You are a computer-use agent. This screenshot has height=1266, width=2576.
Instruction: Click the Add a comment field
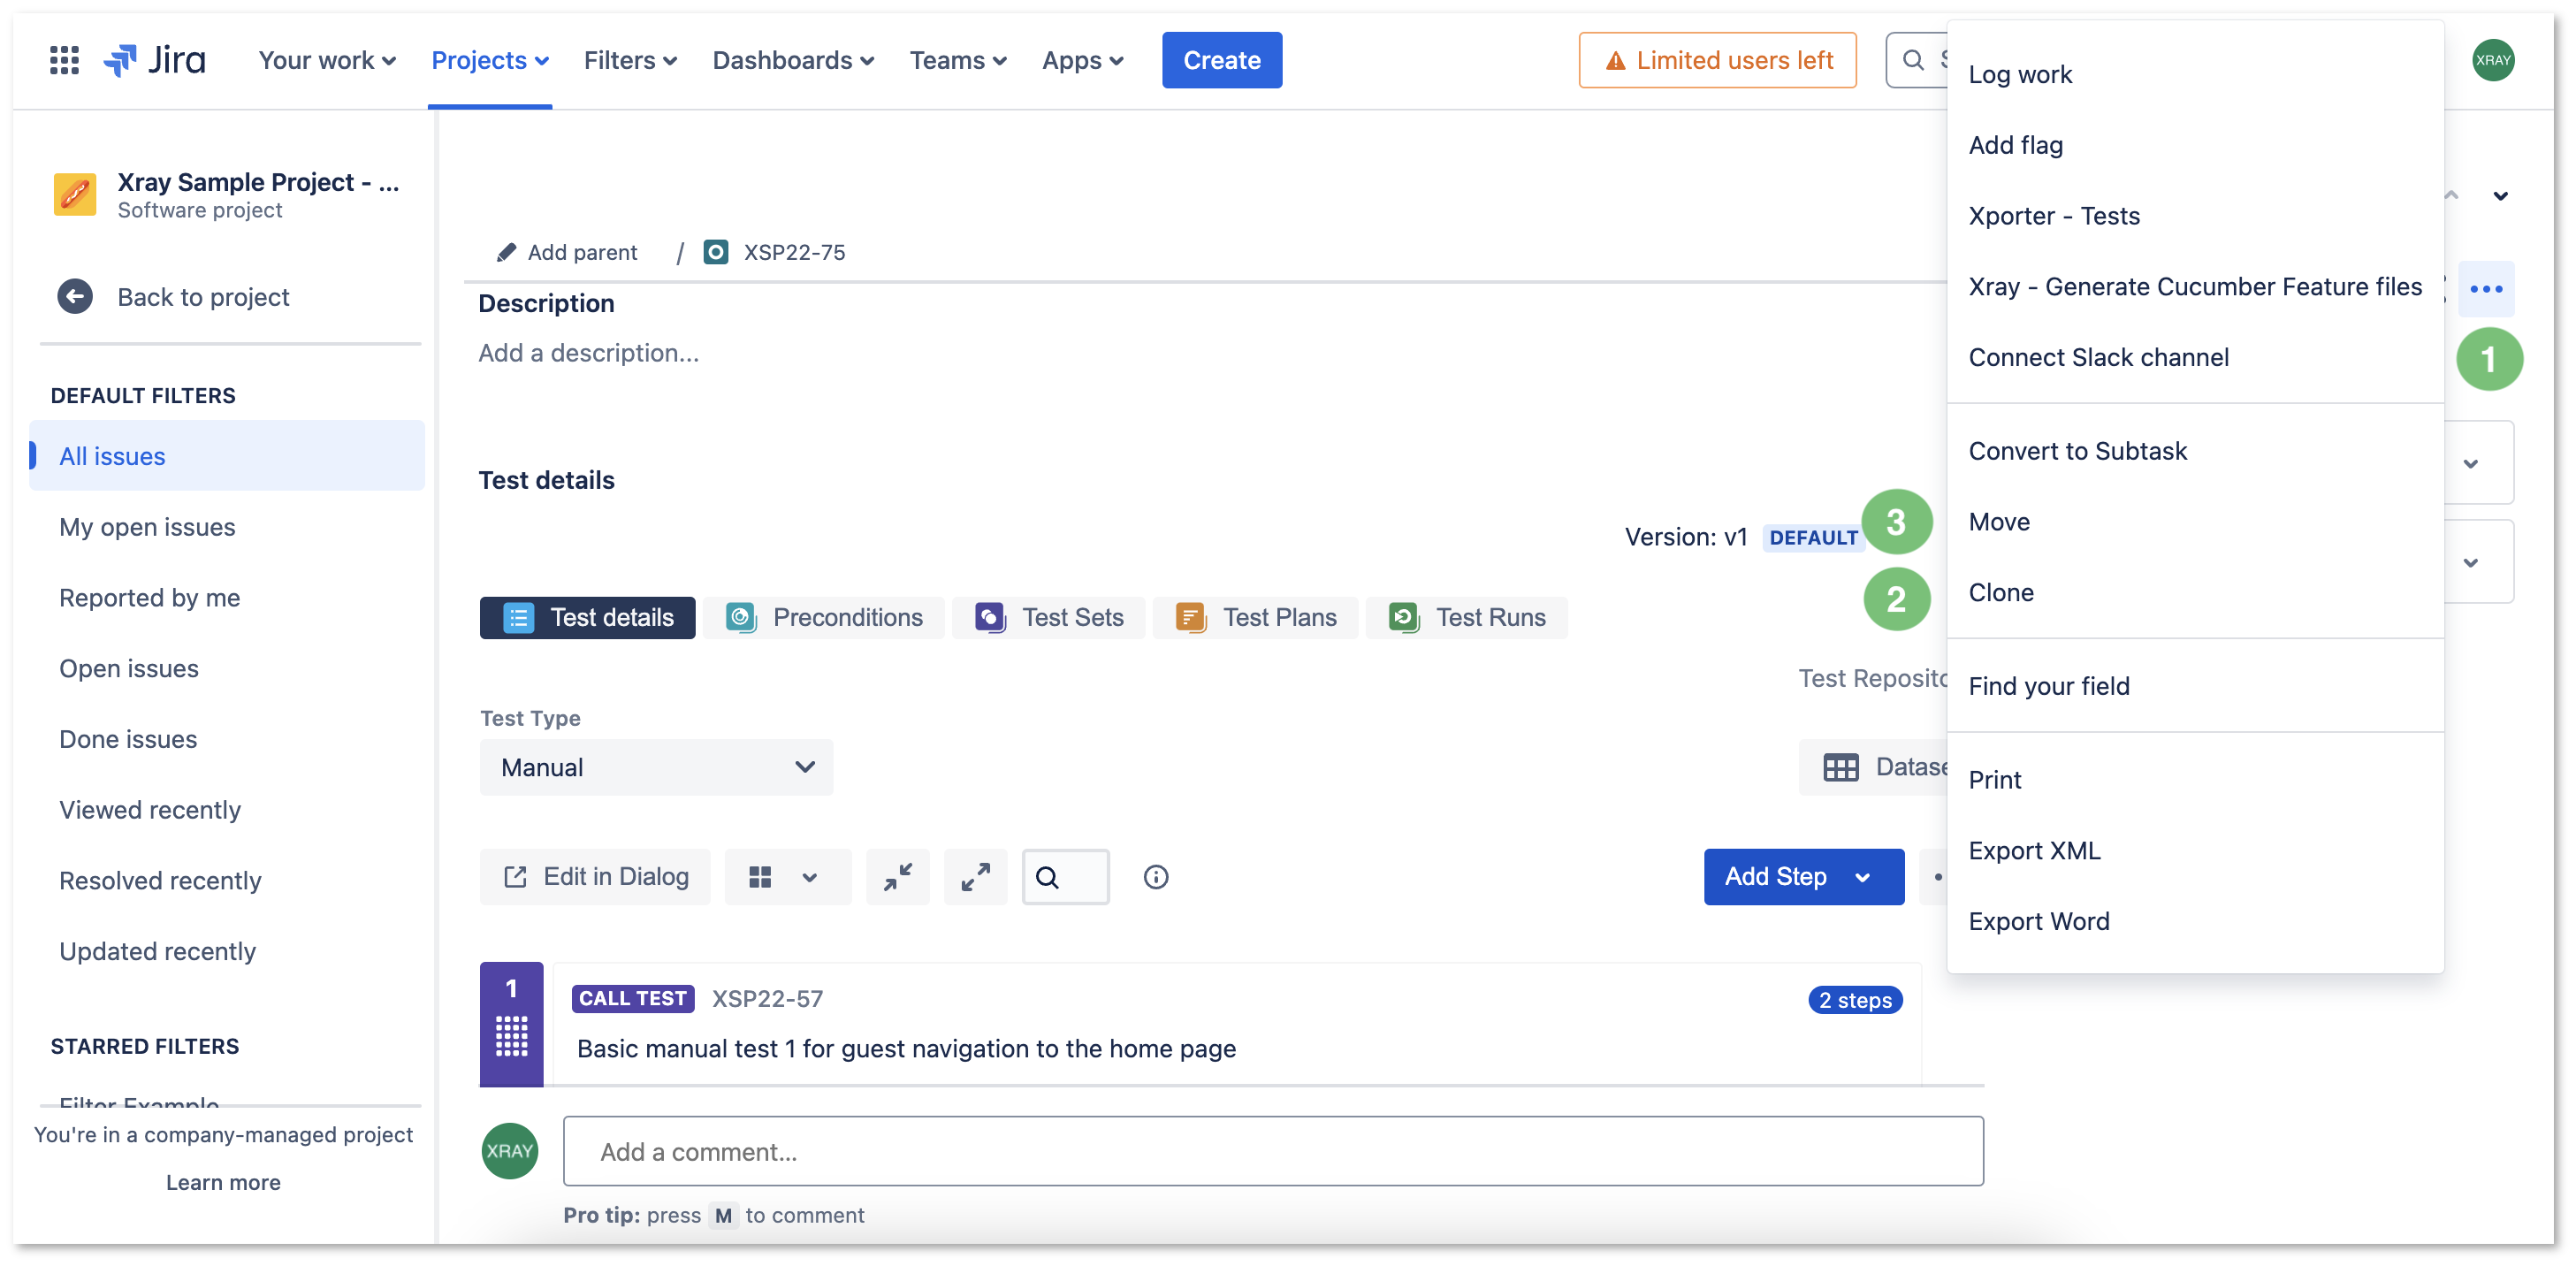pyautogui.click(x=1273, y=1151)
